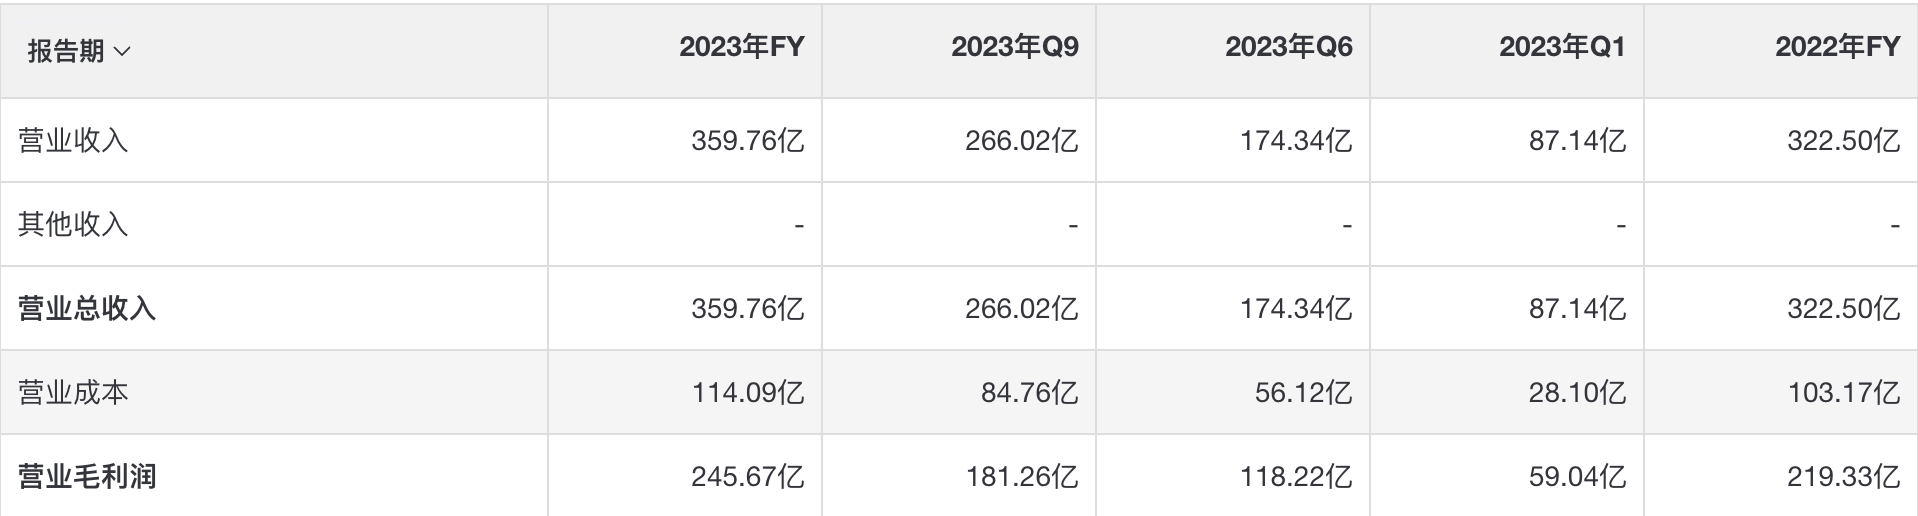Click the 其他收入 row label

coord(73,224)
